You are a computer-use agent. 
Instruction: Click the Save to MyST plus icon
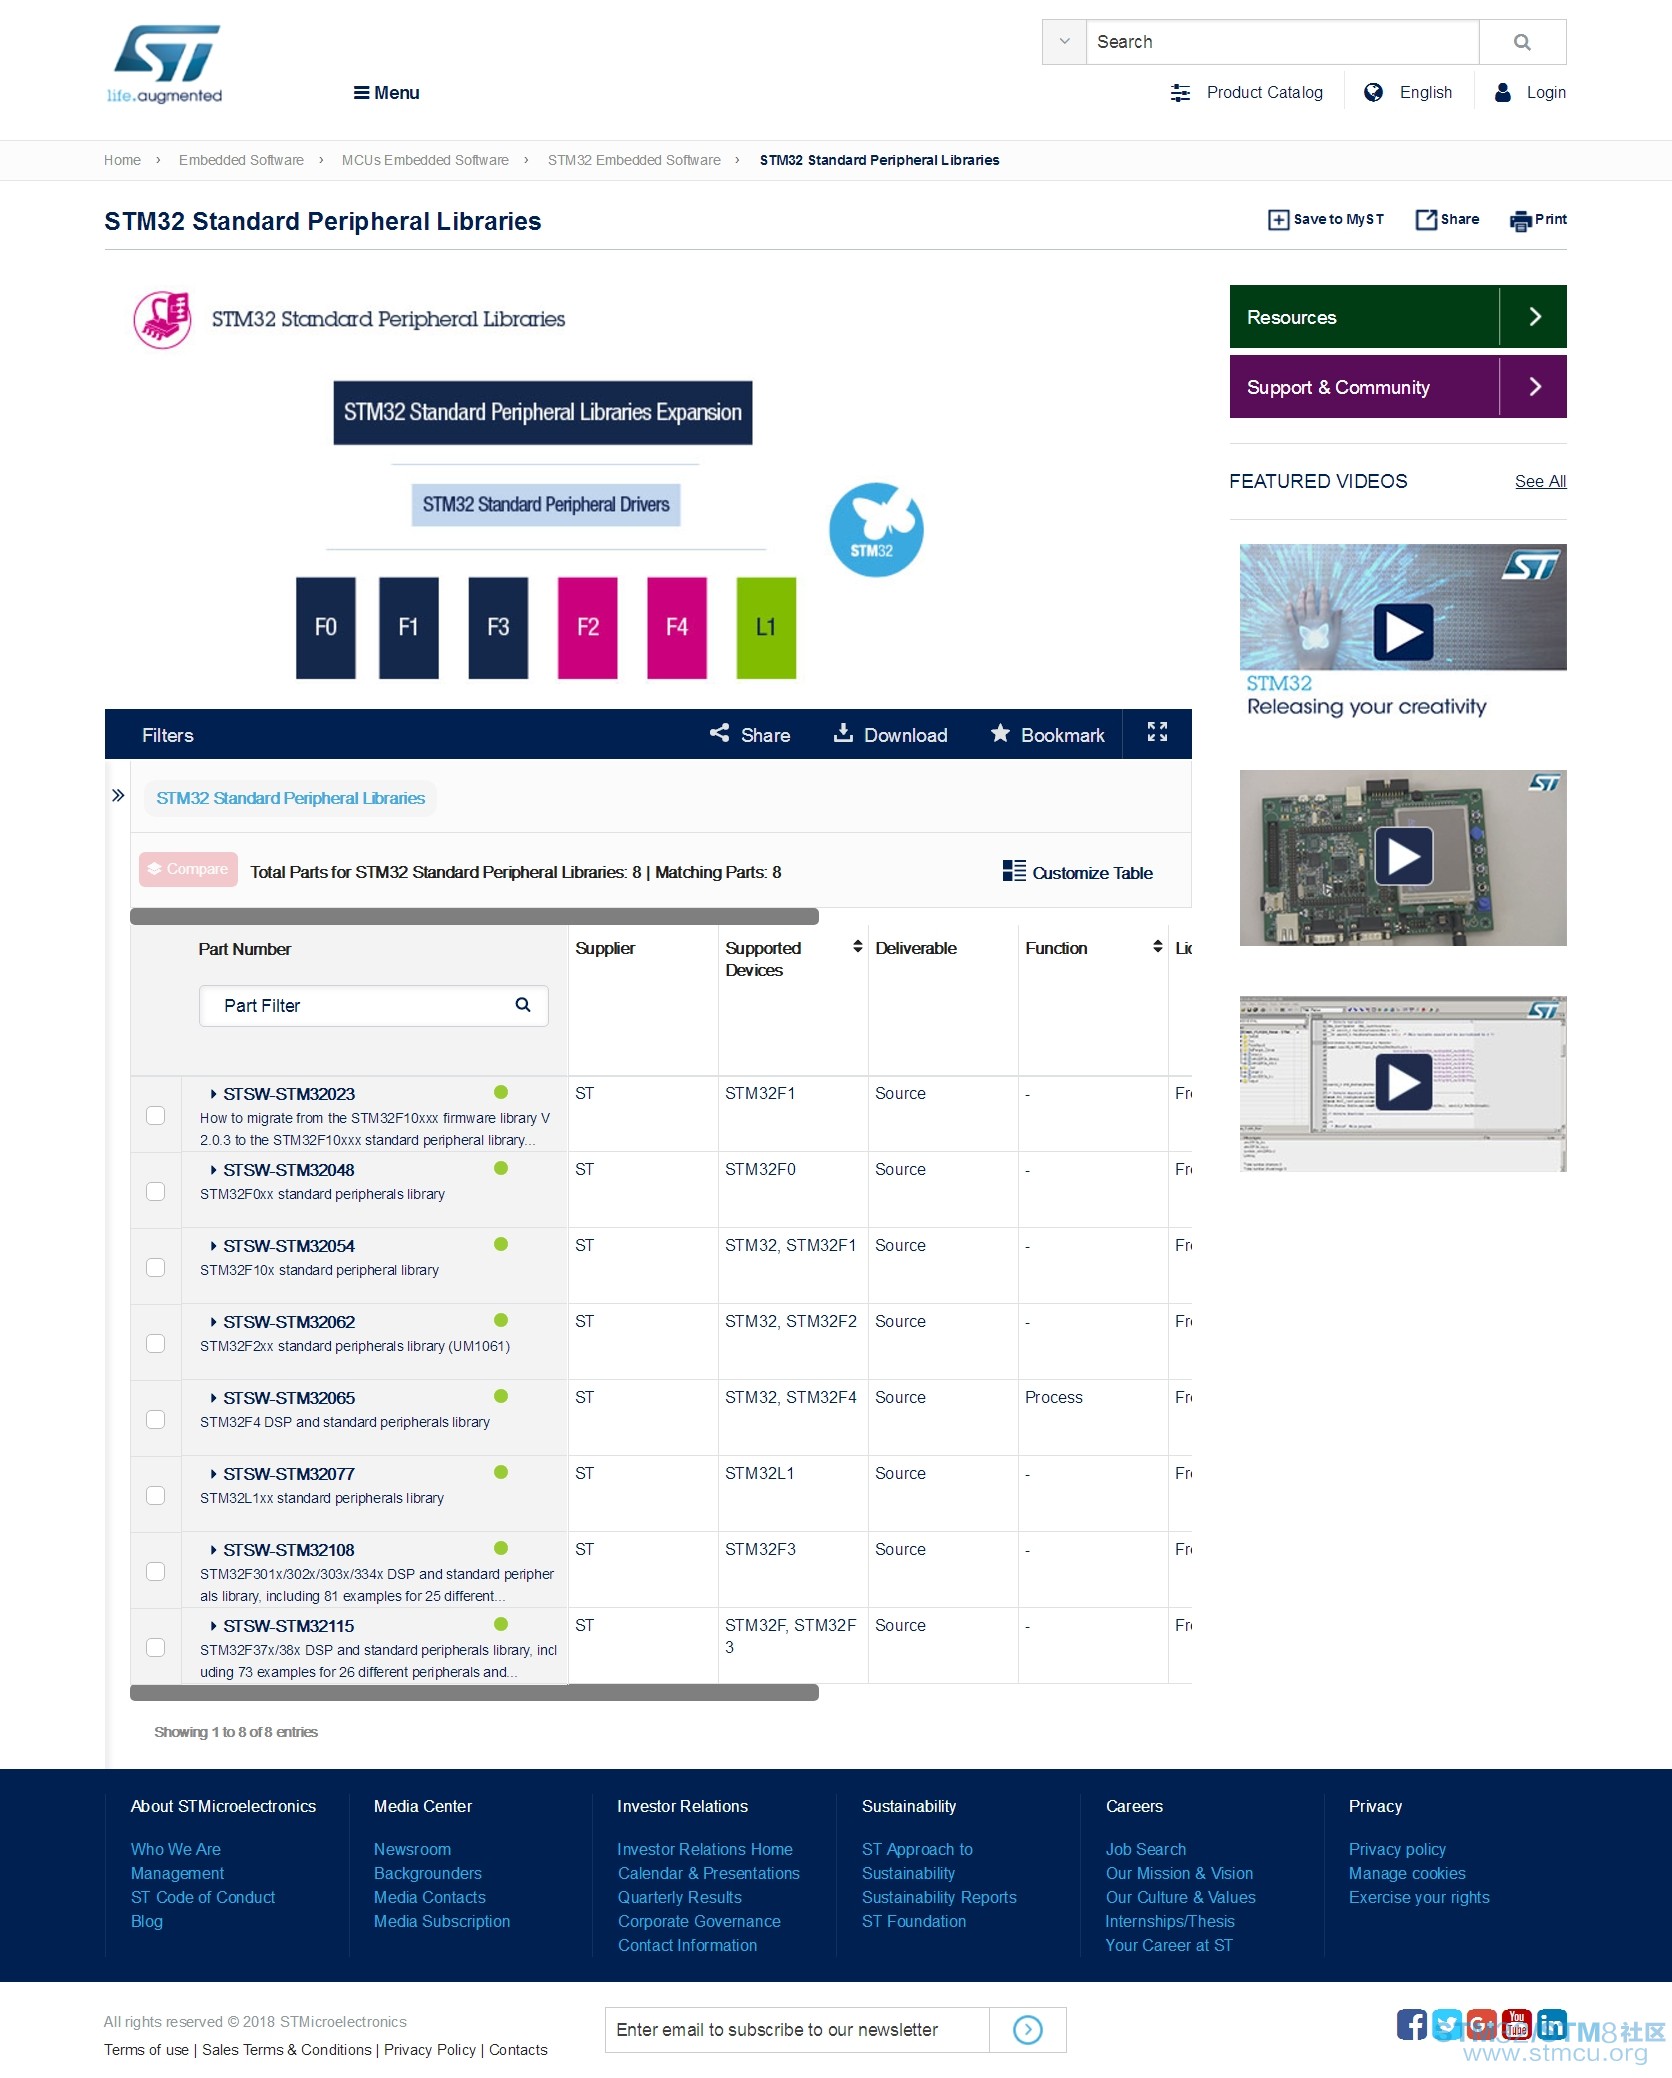(x=1278, y=220)
